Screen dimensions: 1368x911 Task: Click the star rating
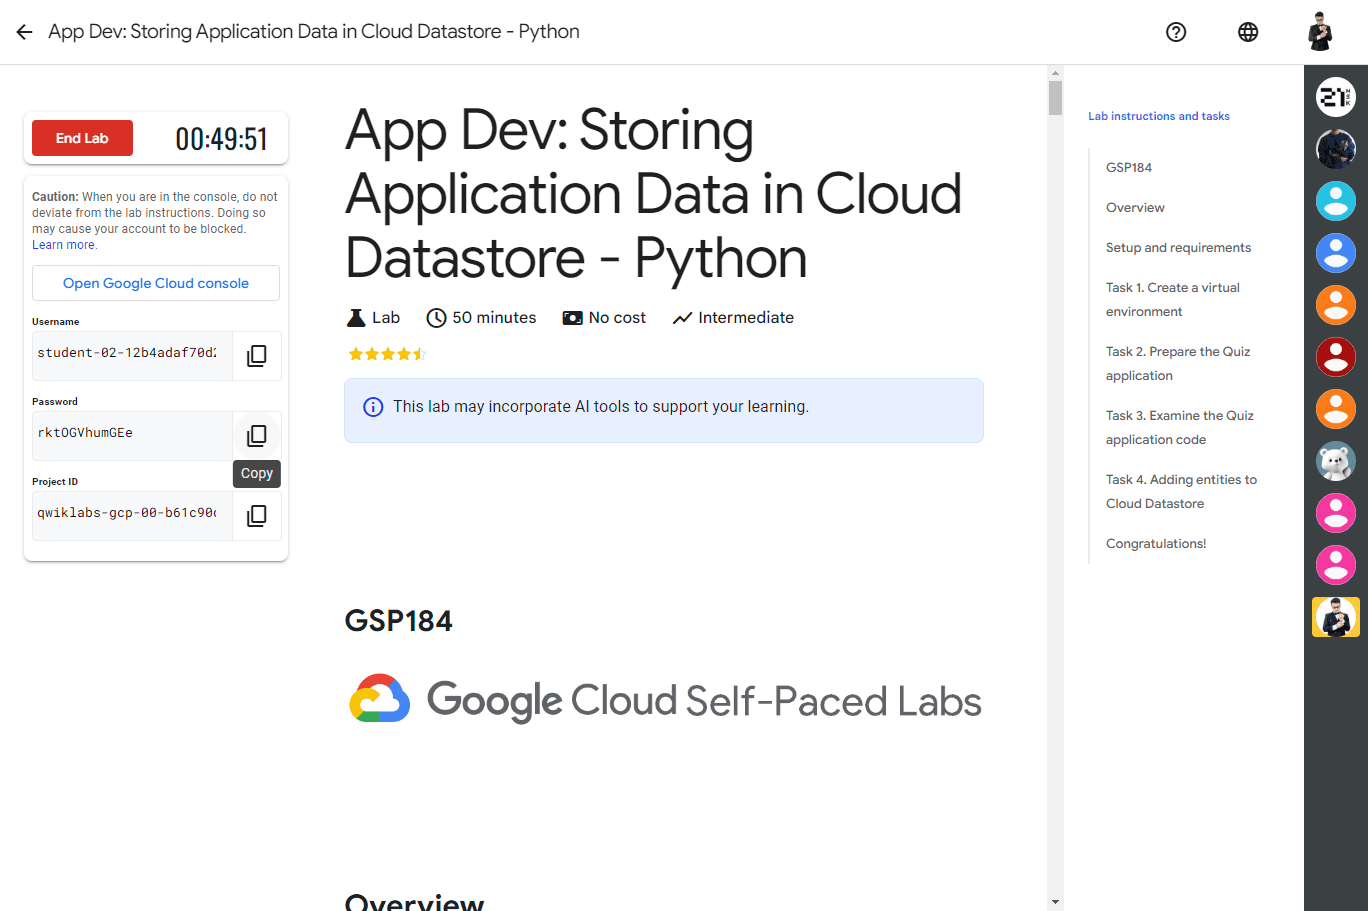point(387,354)
